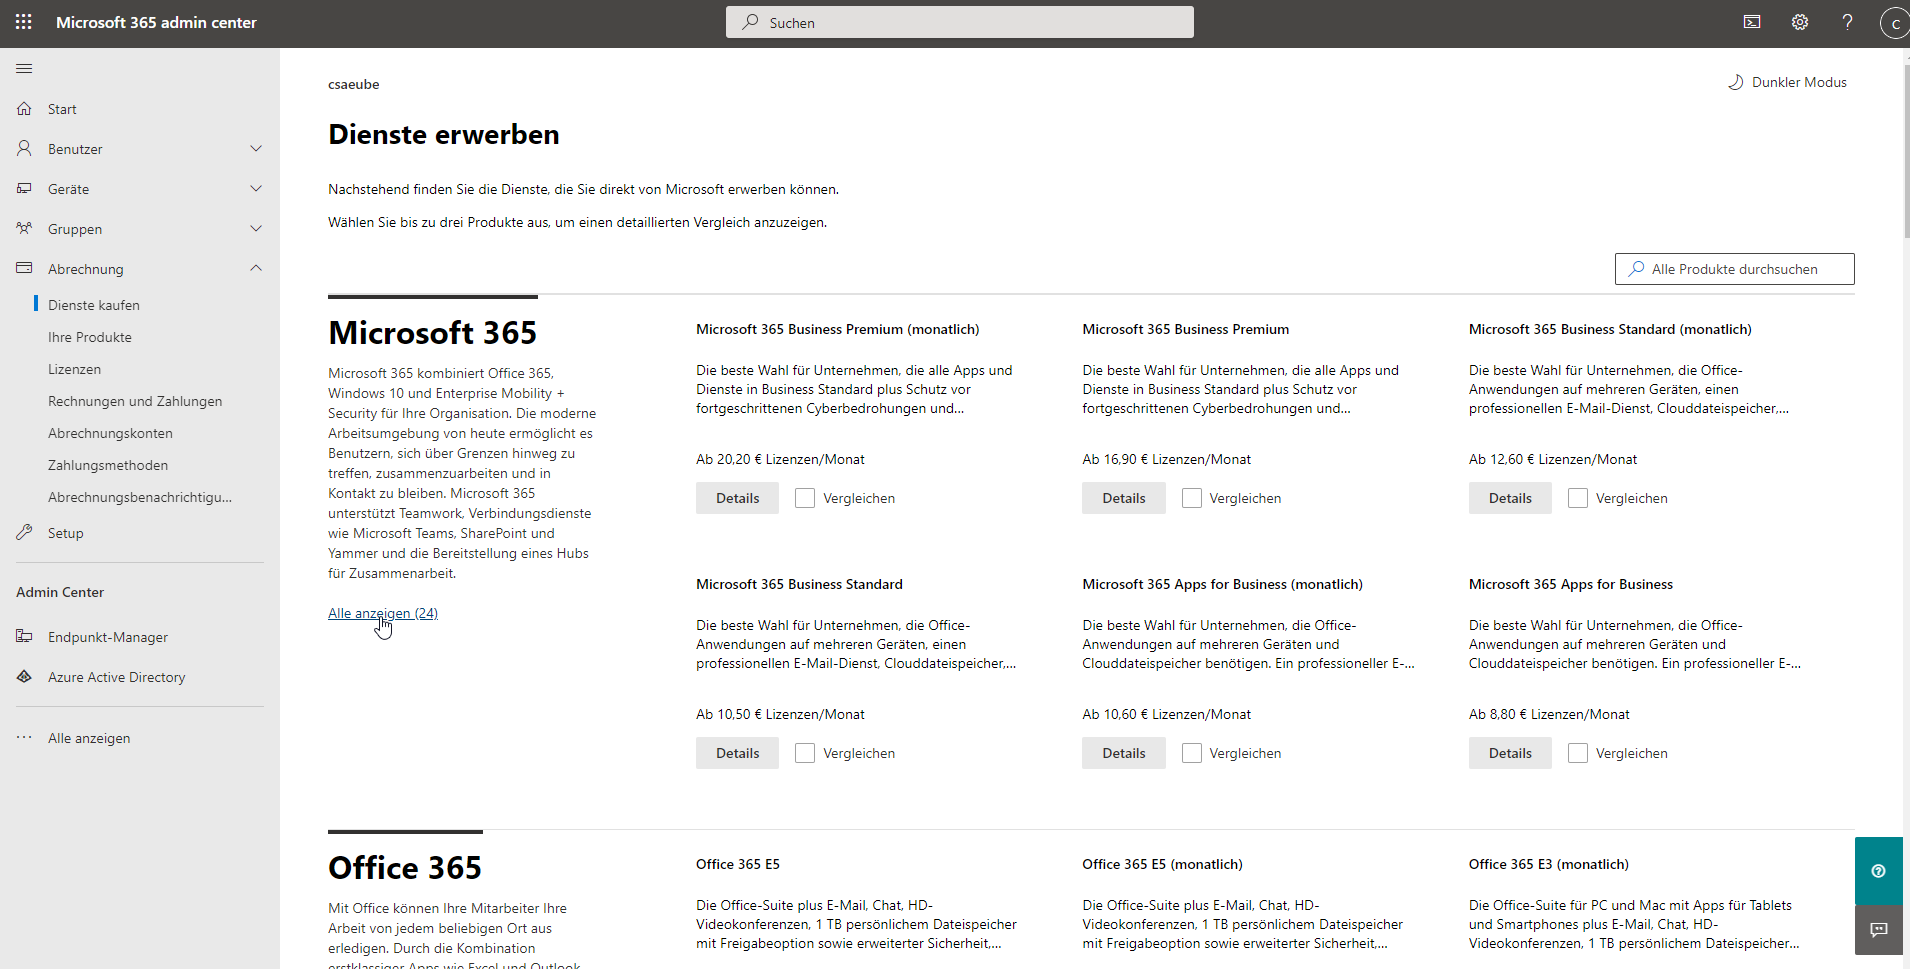Image resolution: width=1910 pixels, height=969 pixels.
Task: Open settings gear in header
Action: [1800, 22]
